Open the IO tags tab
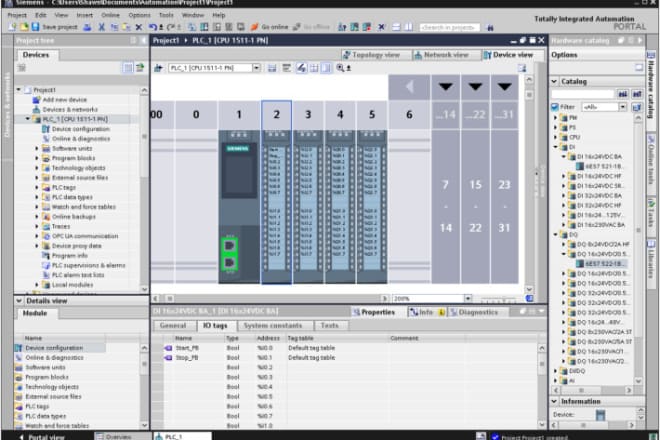 point(215,325)
